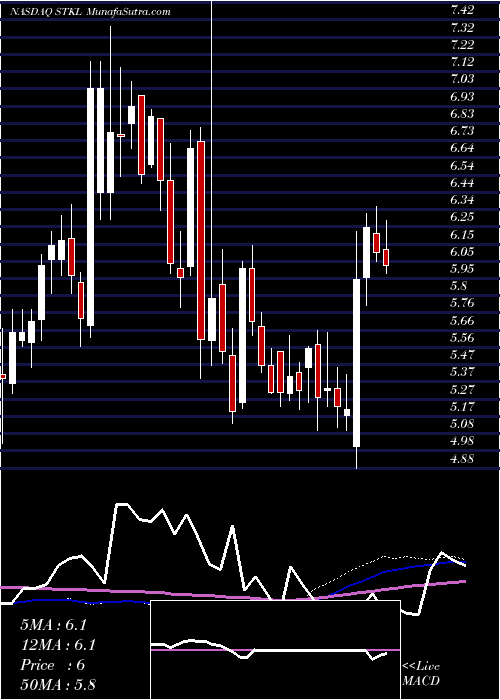Click the 7.03 price axis label
The width and height of the screenshot is (500, 700).
pyautogui.click(x=462, y=79)
